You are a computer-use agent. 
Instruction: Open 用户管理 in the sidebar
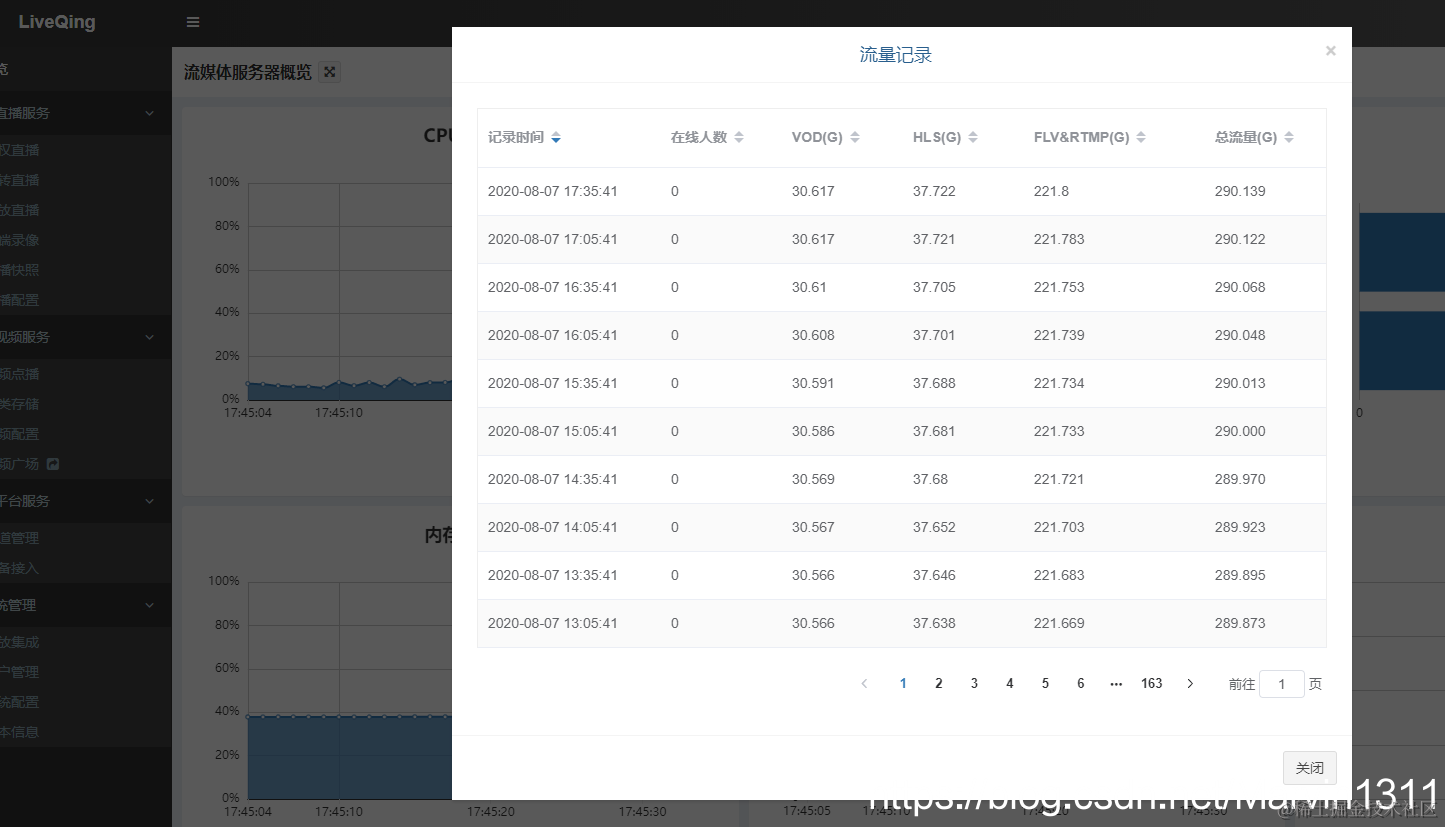coord(20,672)
